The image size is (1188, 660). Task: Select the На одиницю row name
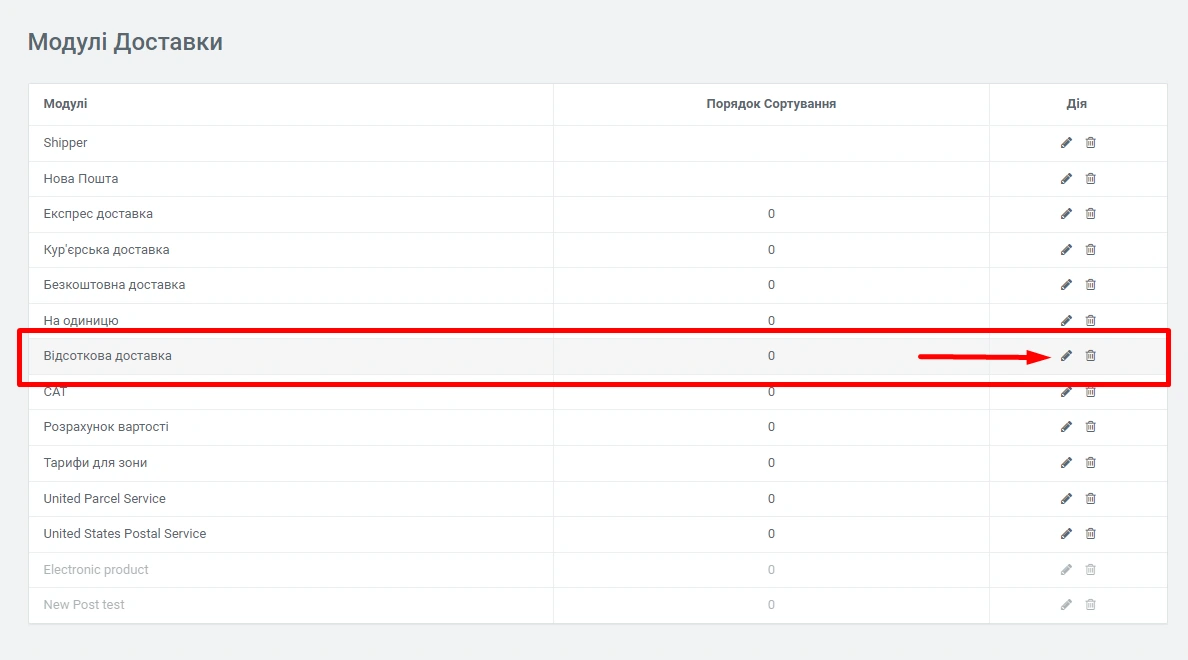click(x=81, y=321)
